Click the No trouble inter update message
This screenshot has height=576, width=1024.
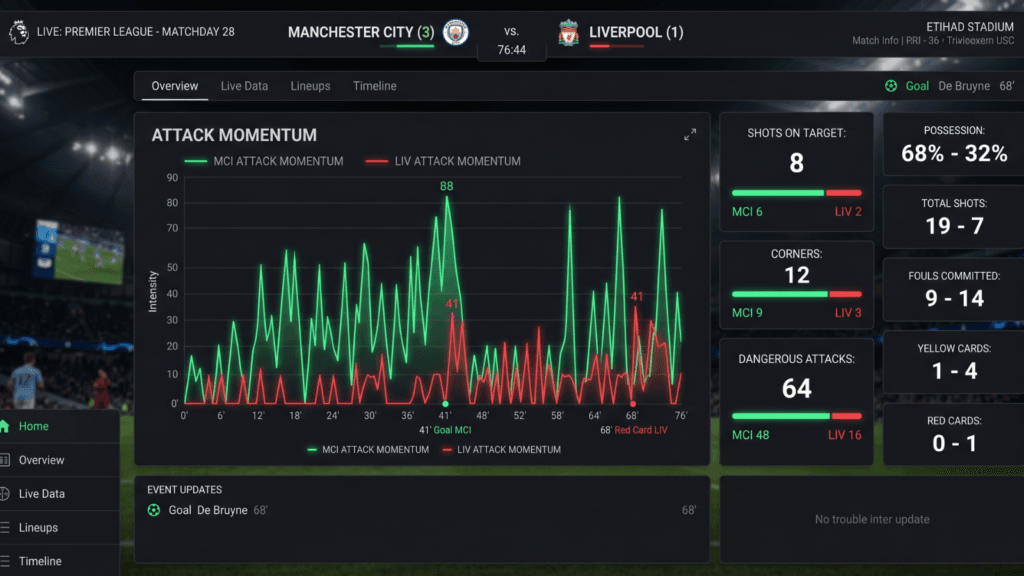point(872,520)
